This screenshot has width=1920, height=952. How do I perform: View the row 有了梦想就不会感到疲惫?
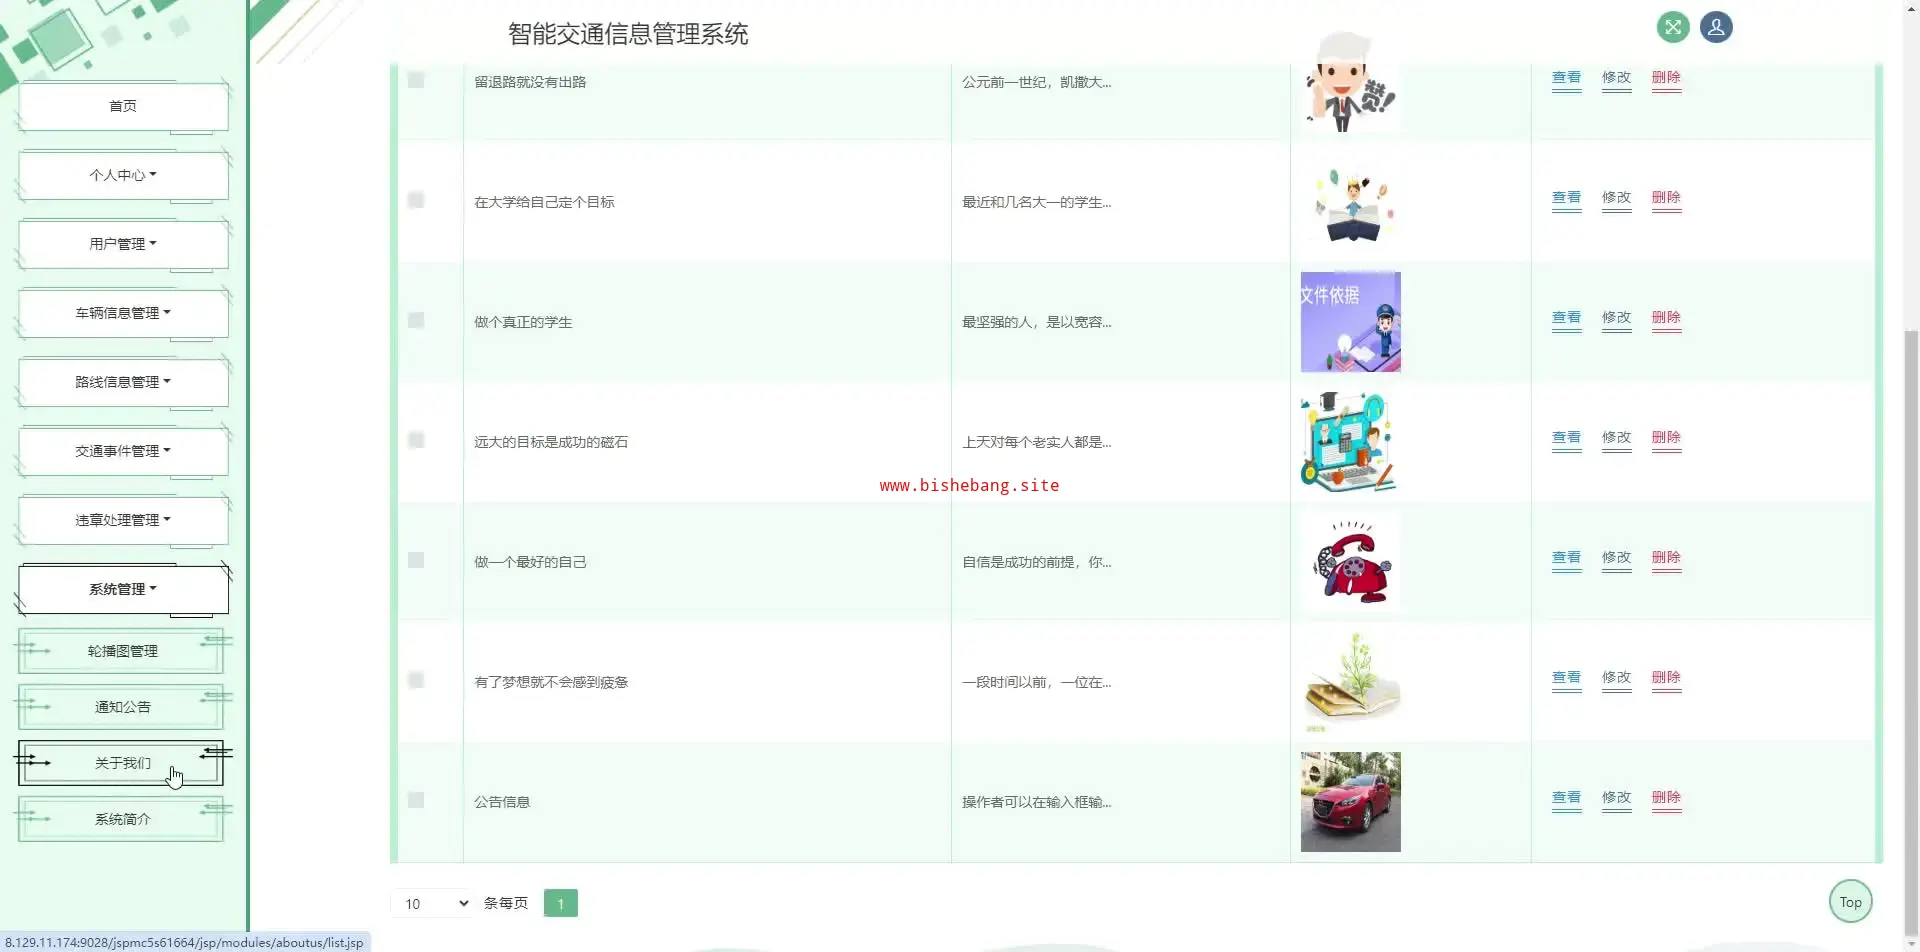(x=1567, y=678)
